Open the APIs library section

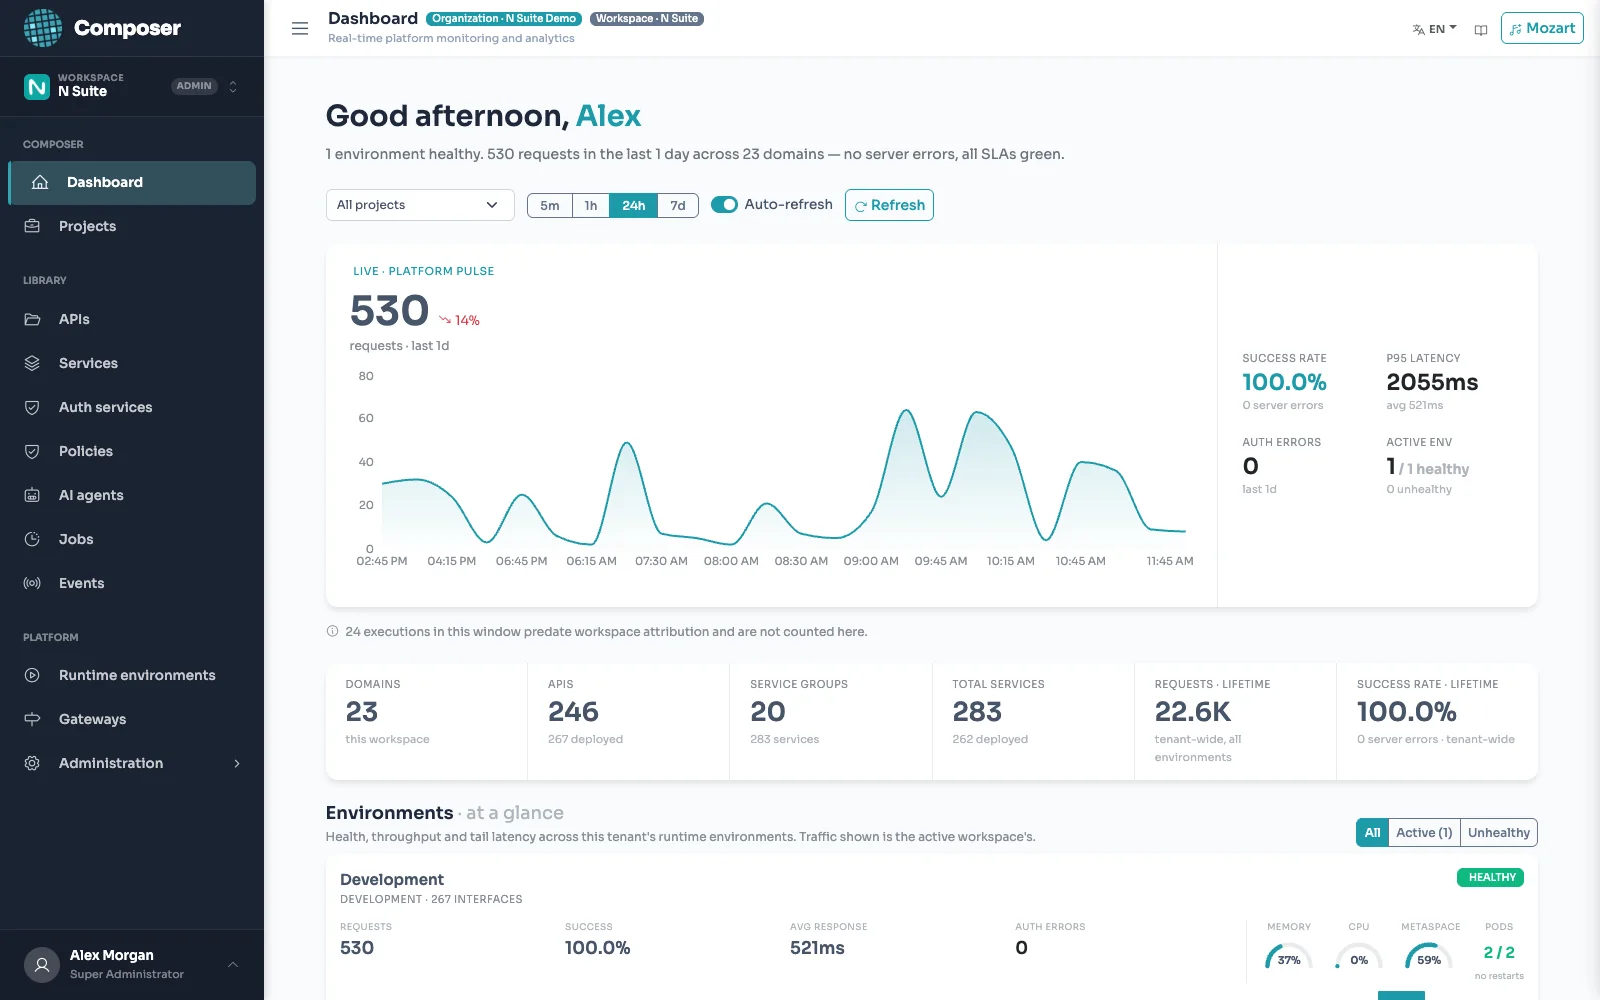tap(132, 319)
